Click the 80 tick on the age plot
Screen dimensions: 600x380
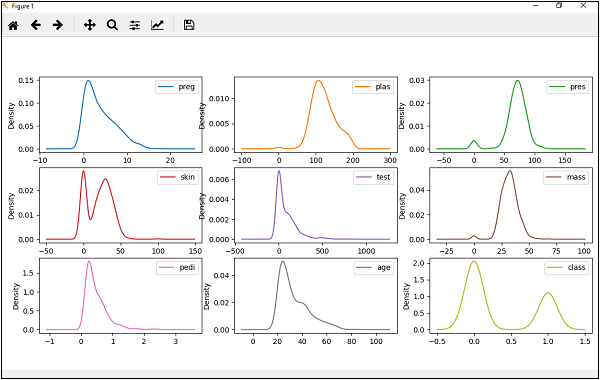(351, 341)
